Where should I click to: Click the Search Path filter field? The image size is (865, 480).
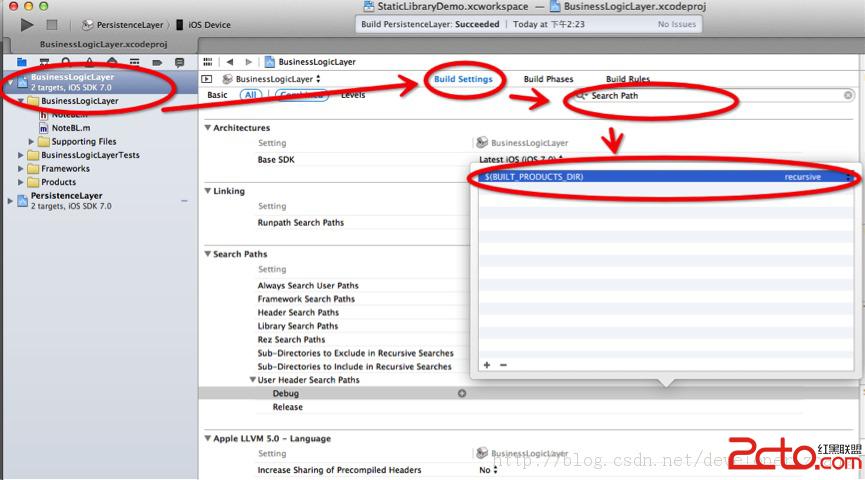pos(712,95)
